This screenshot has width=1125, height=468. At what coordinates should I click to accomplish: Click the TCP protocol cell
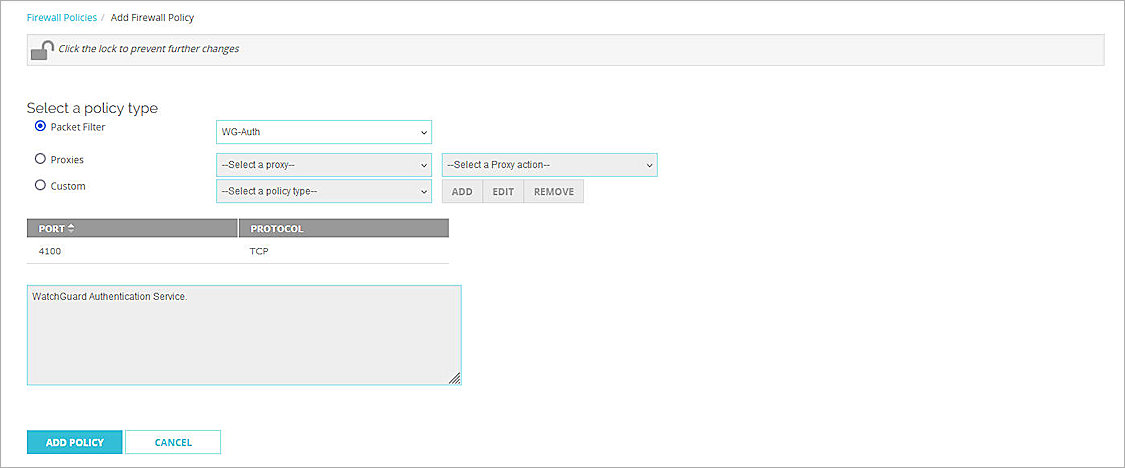(x=260, y=251)
